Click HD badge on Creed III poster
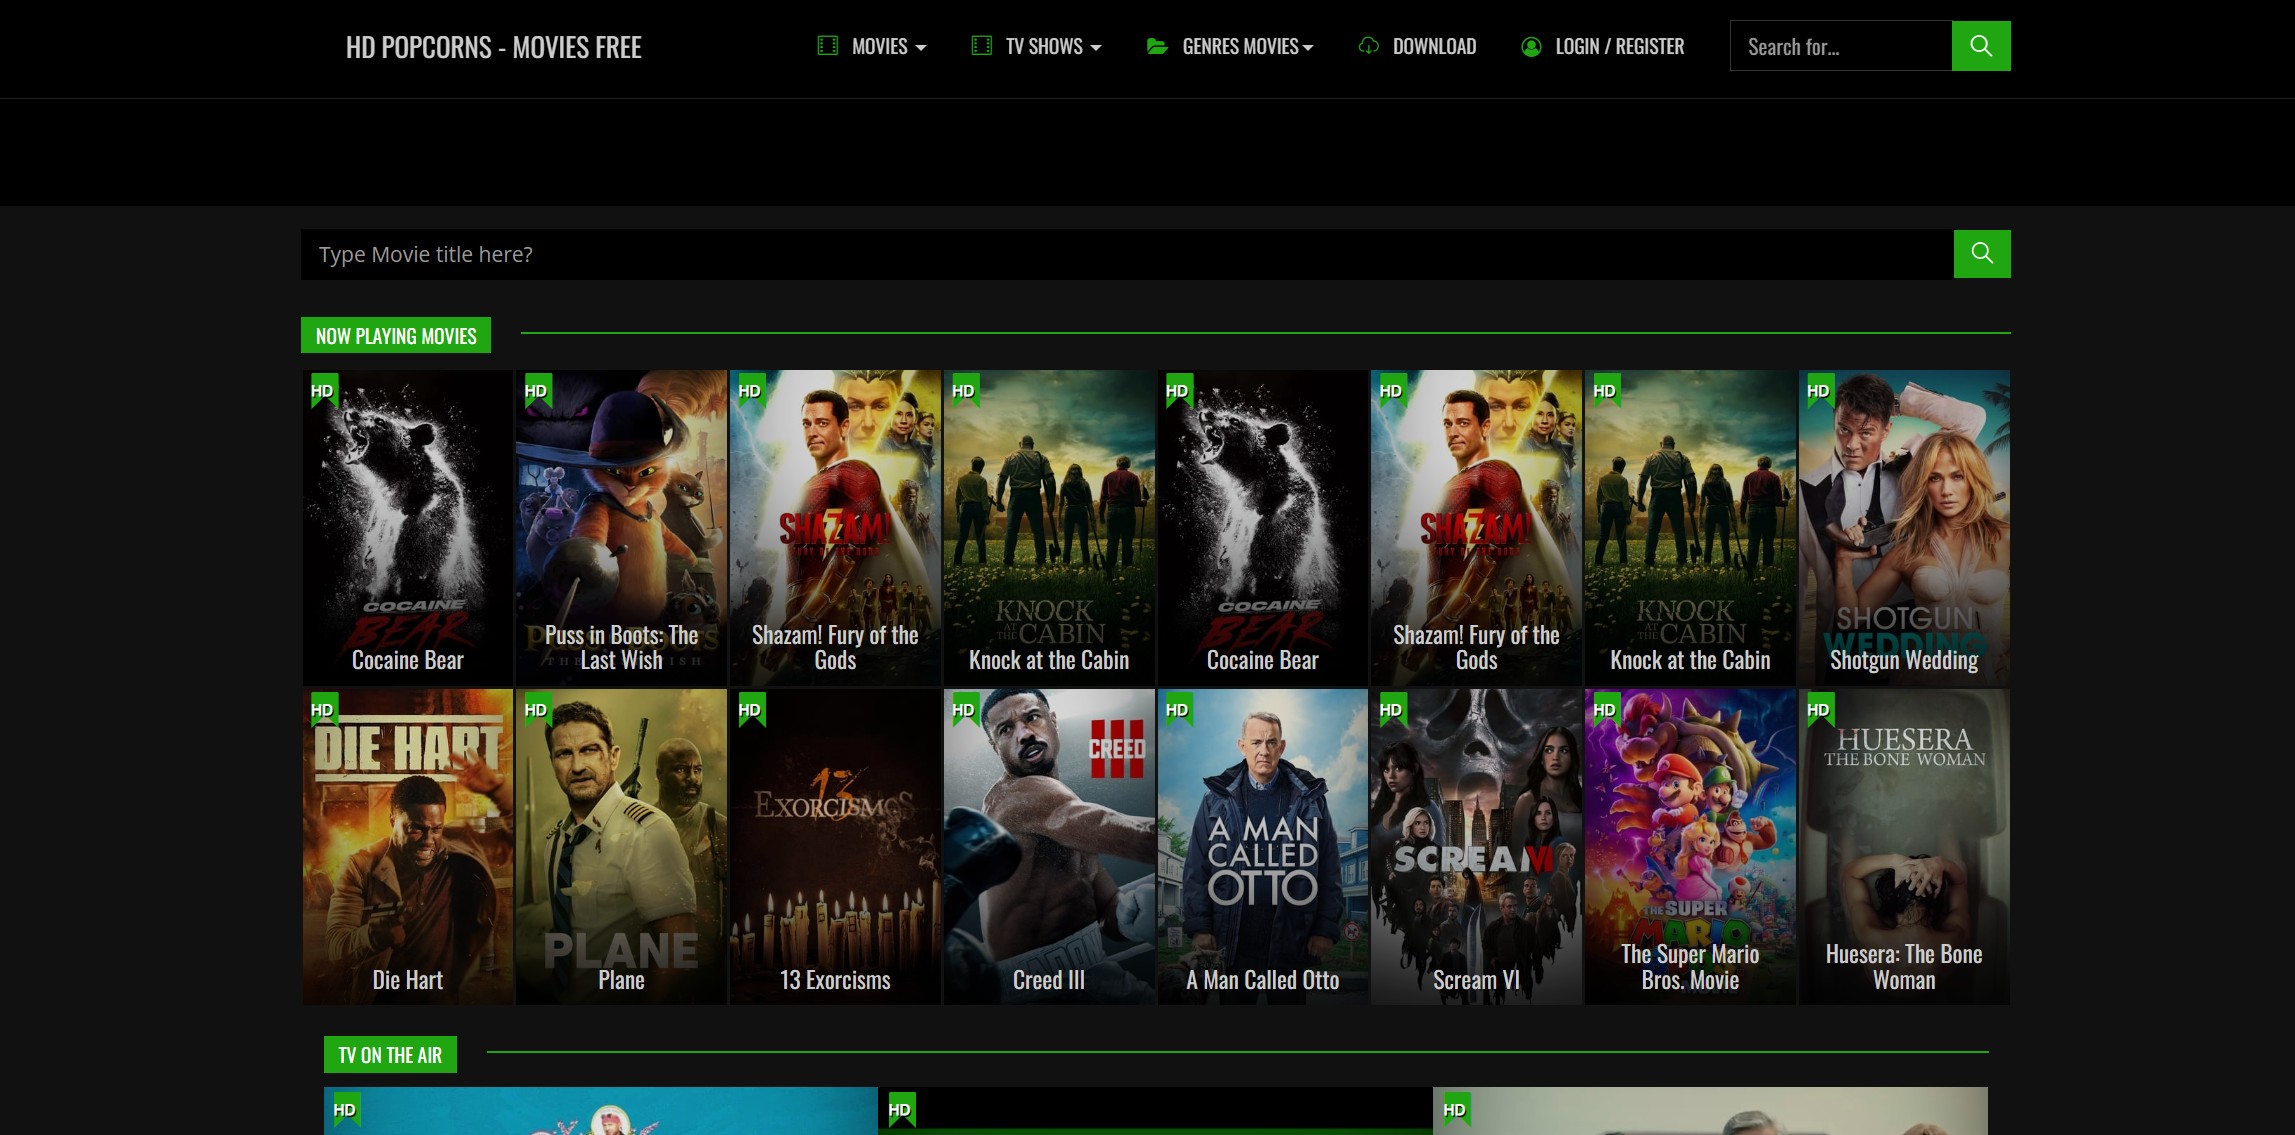Viewport: 2295px width, 1135px height. [963, 710]
